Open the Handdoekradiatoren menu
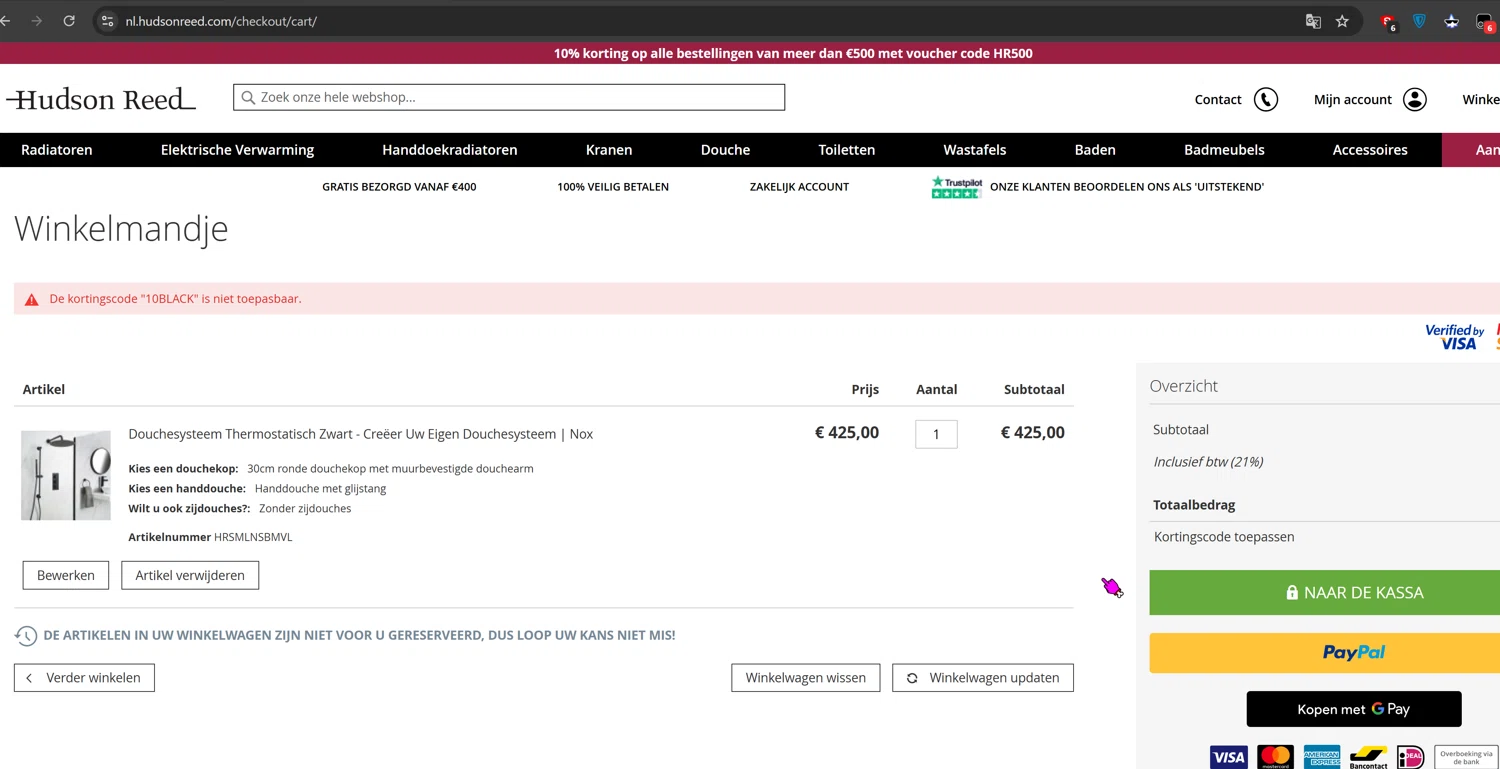 [450, 150]
